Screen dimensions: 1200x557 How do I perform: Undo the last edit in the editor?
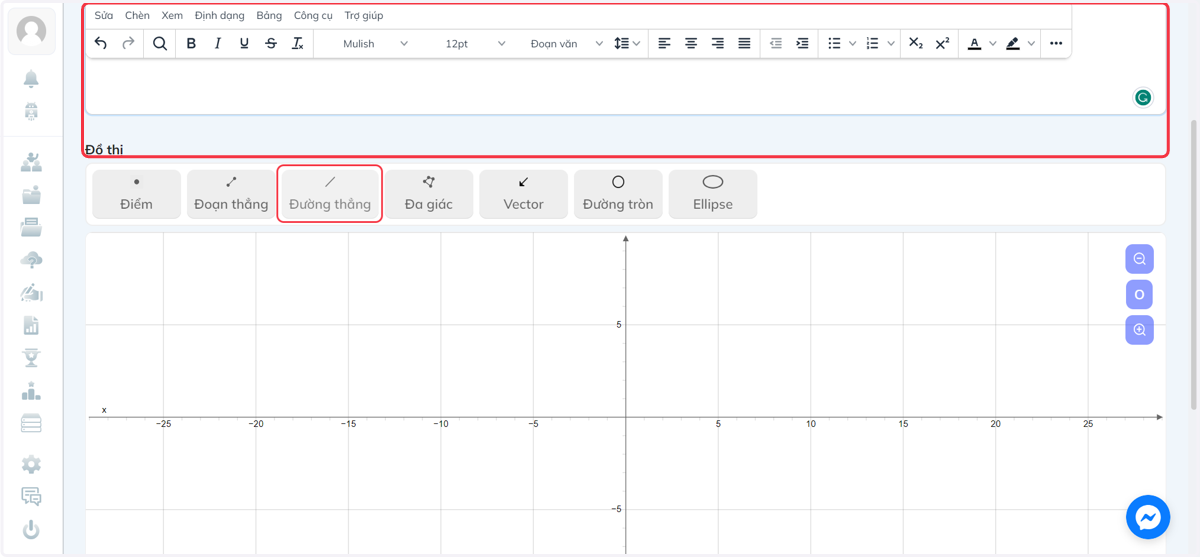(x=100, y=43)
